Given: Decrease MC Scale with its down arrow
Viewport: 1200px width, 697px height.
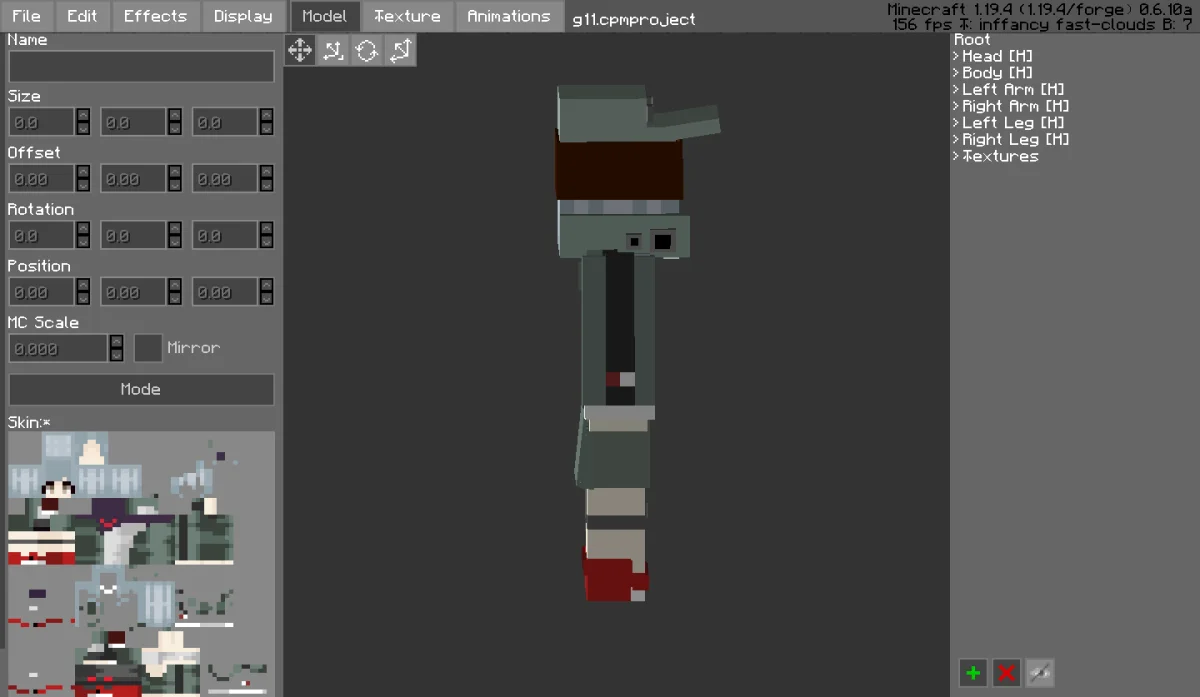Looking at the screenshot, I should [x=116, y=355].
